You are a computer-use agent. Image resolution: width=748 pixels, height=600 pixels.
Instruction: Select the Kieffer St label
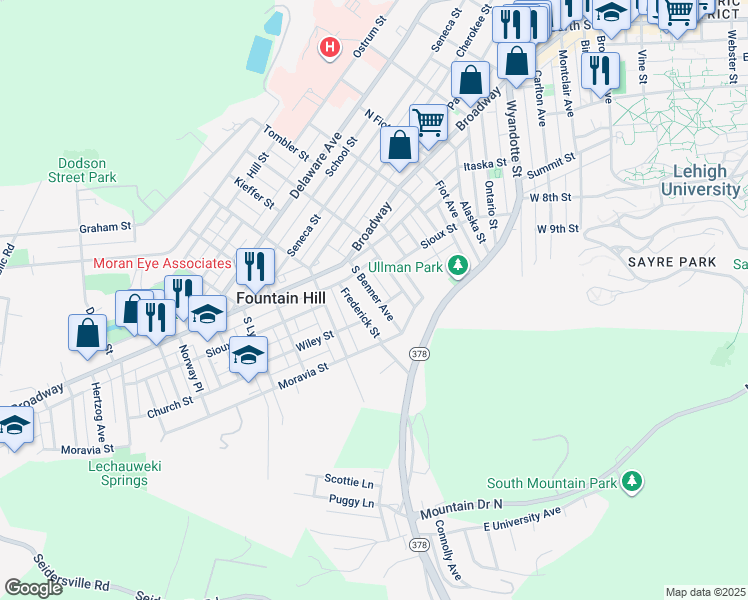click(254, 193)
